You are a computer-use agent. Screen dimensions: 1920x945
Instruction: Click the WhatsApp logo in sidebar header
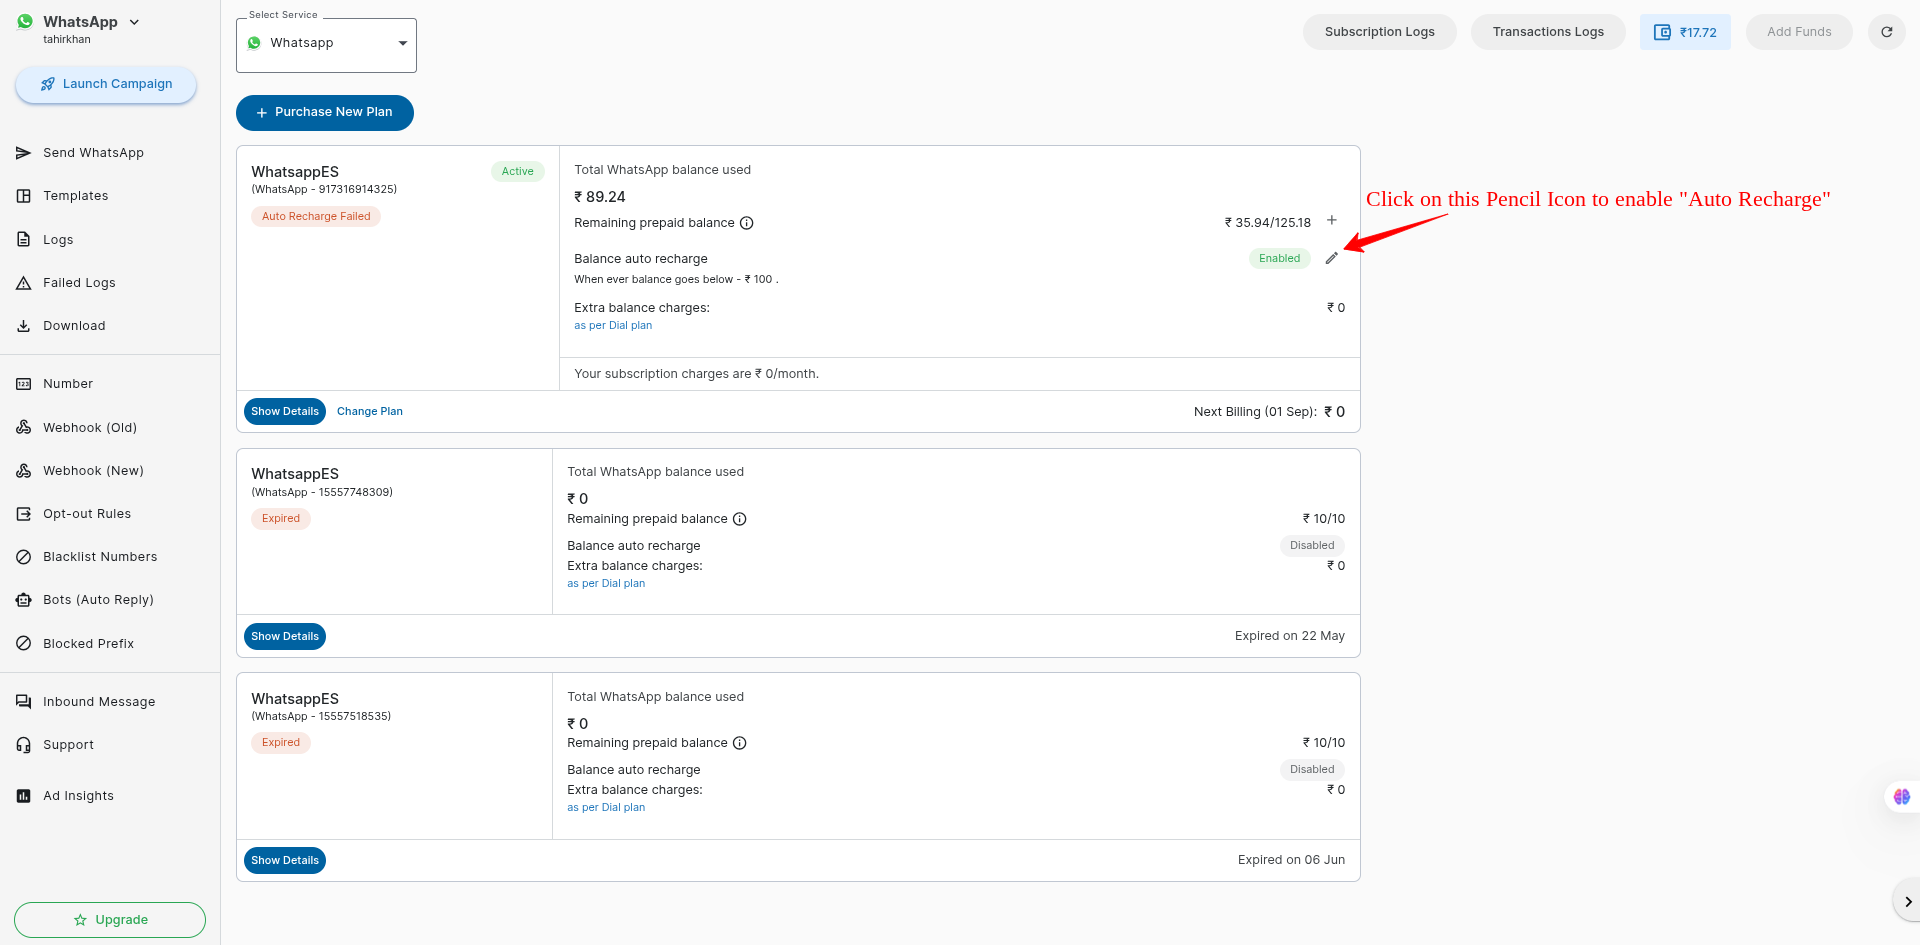tap(25, 22)
